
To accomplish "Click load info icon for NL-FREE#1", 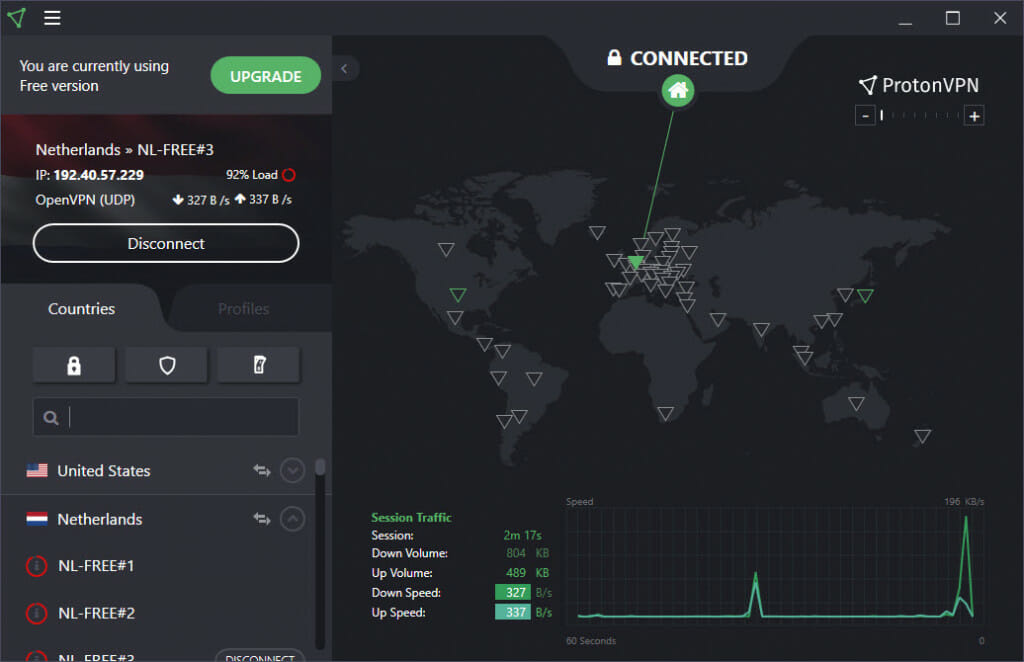I will 37,565.
